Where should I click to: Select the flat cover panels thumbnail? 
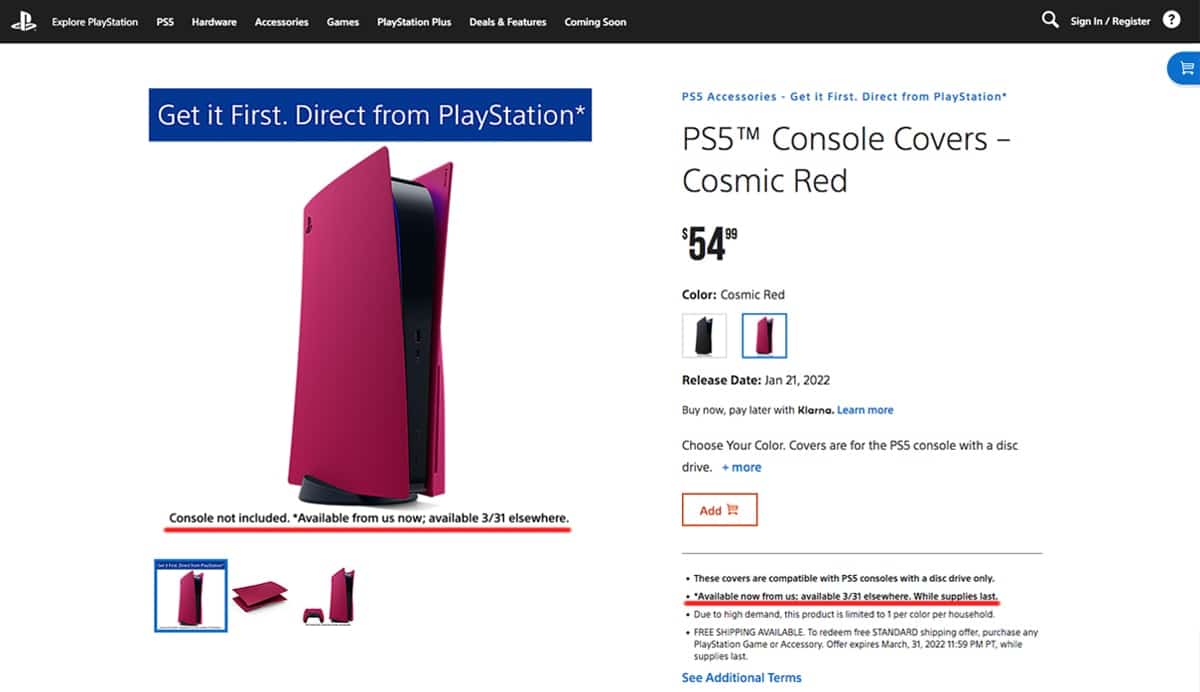click(x=260, y=597)
